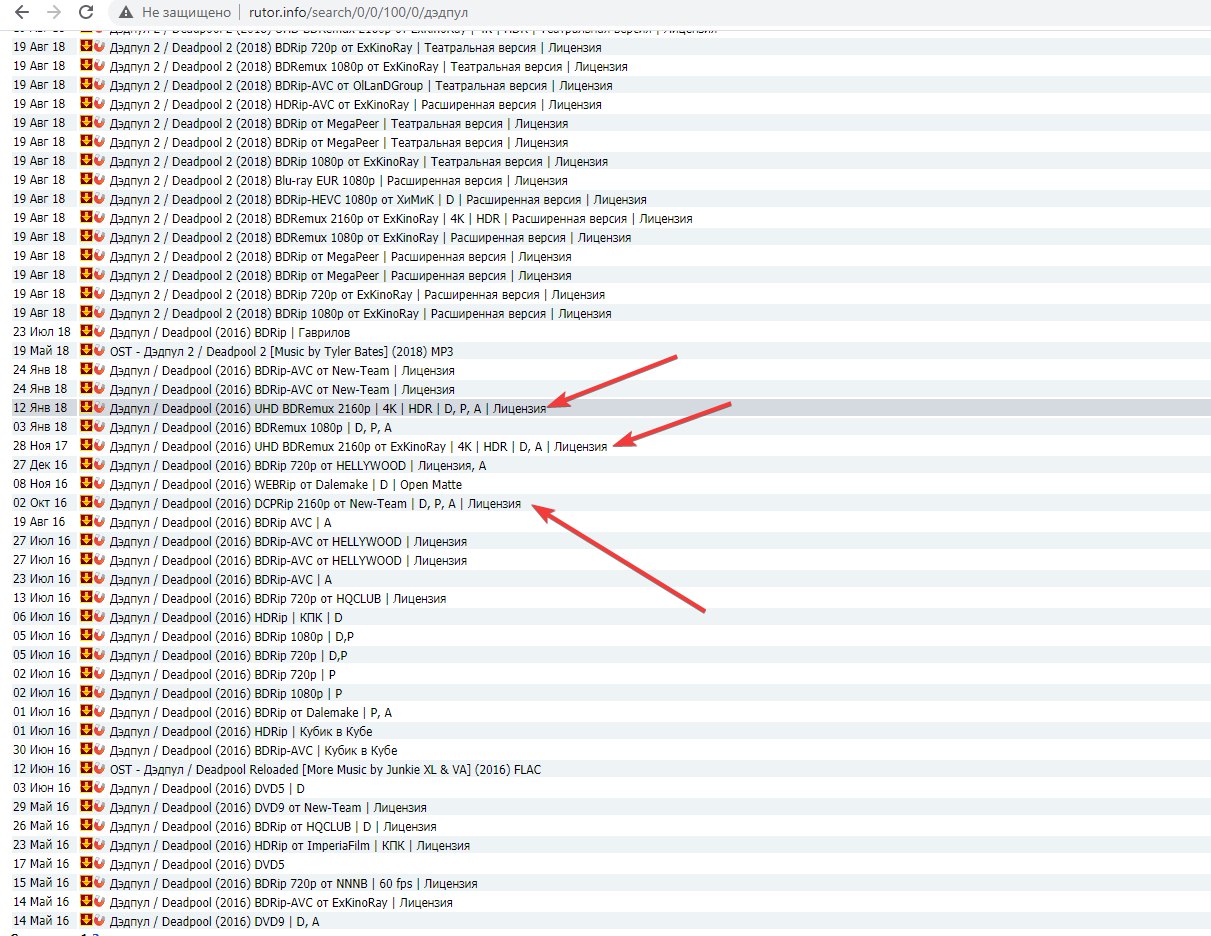Open Deadpool BDRip 1080p | D,P link

click(x=232, y=636)
